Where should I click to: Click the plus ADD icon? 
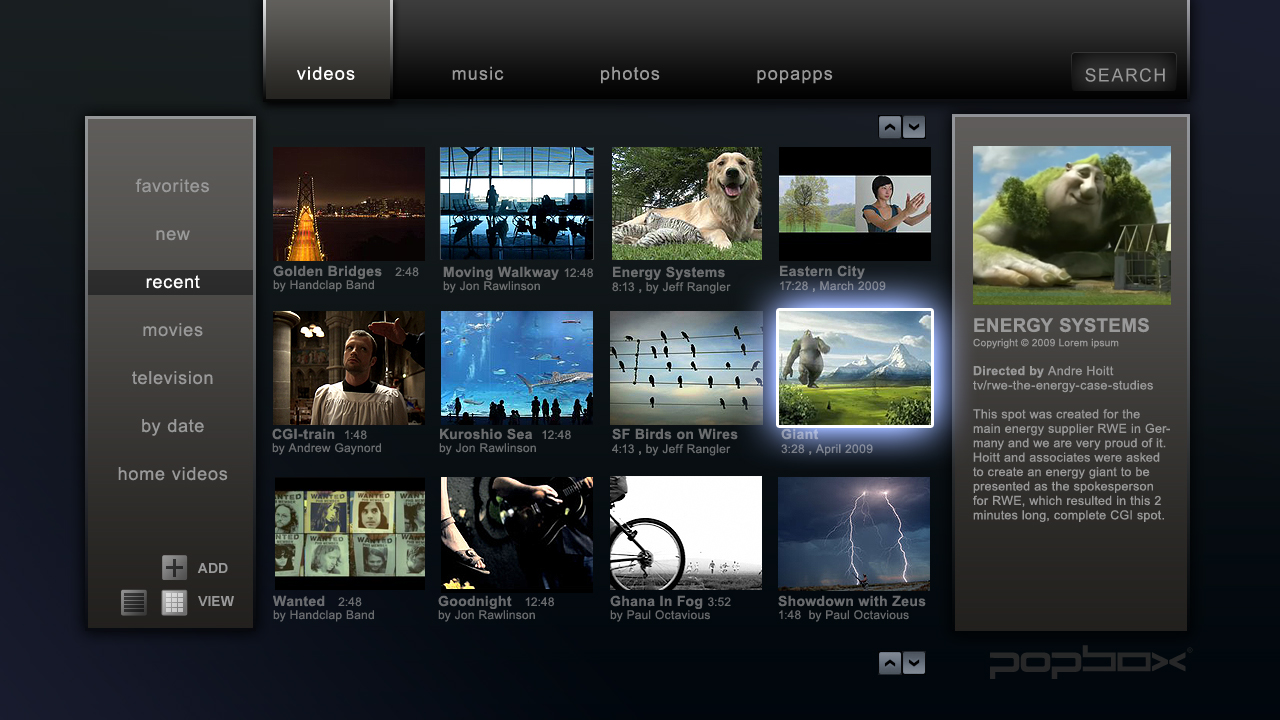click(174, 568)
